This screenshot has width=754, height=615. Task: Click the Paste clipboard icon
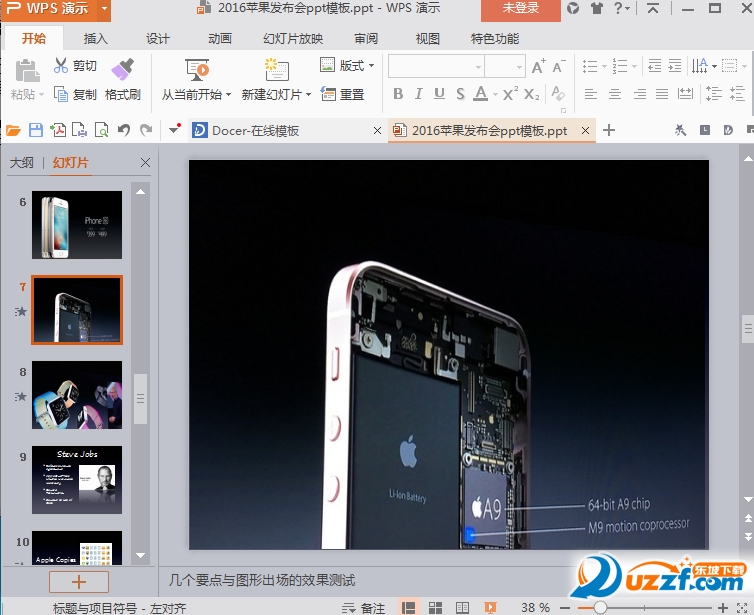(26, 71)
